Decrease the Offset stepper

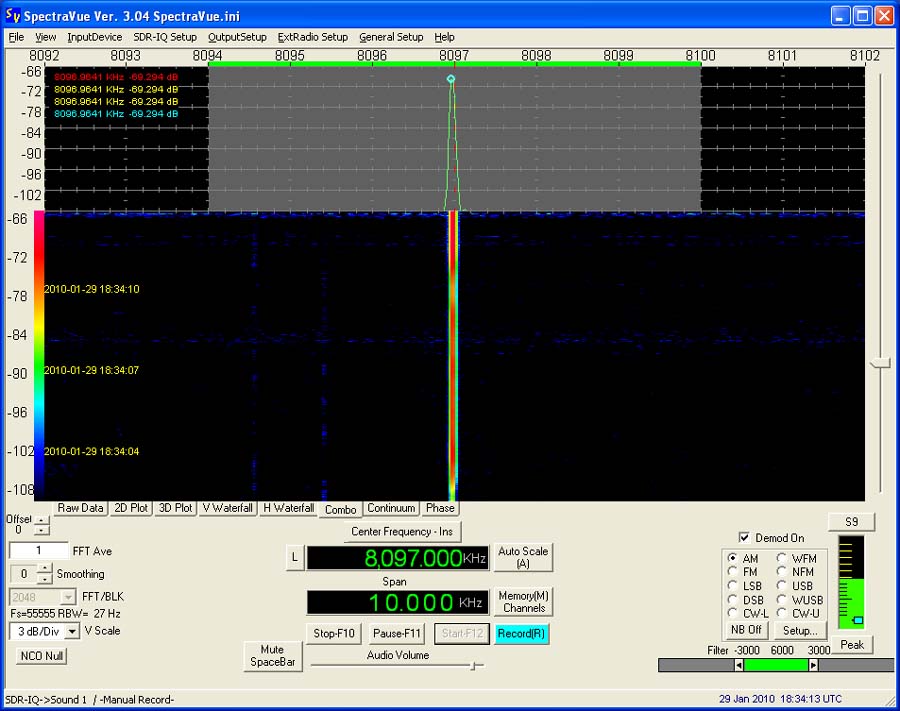(x=41, y=530)
